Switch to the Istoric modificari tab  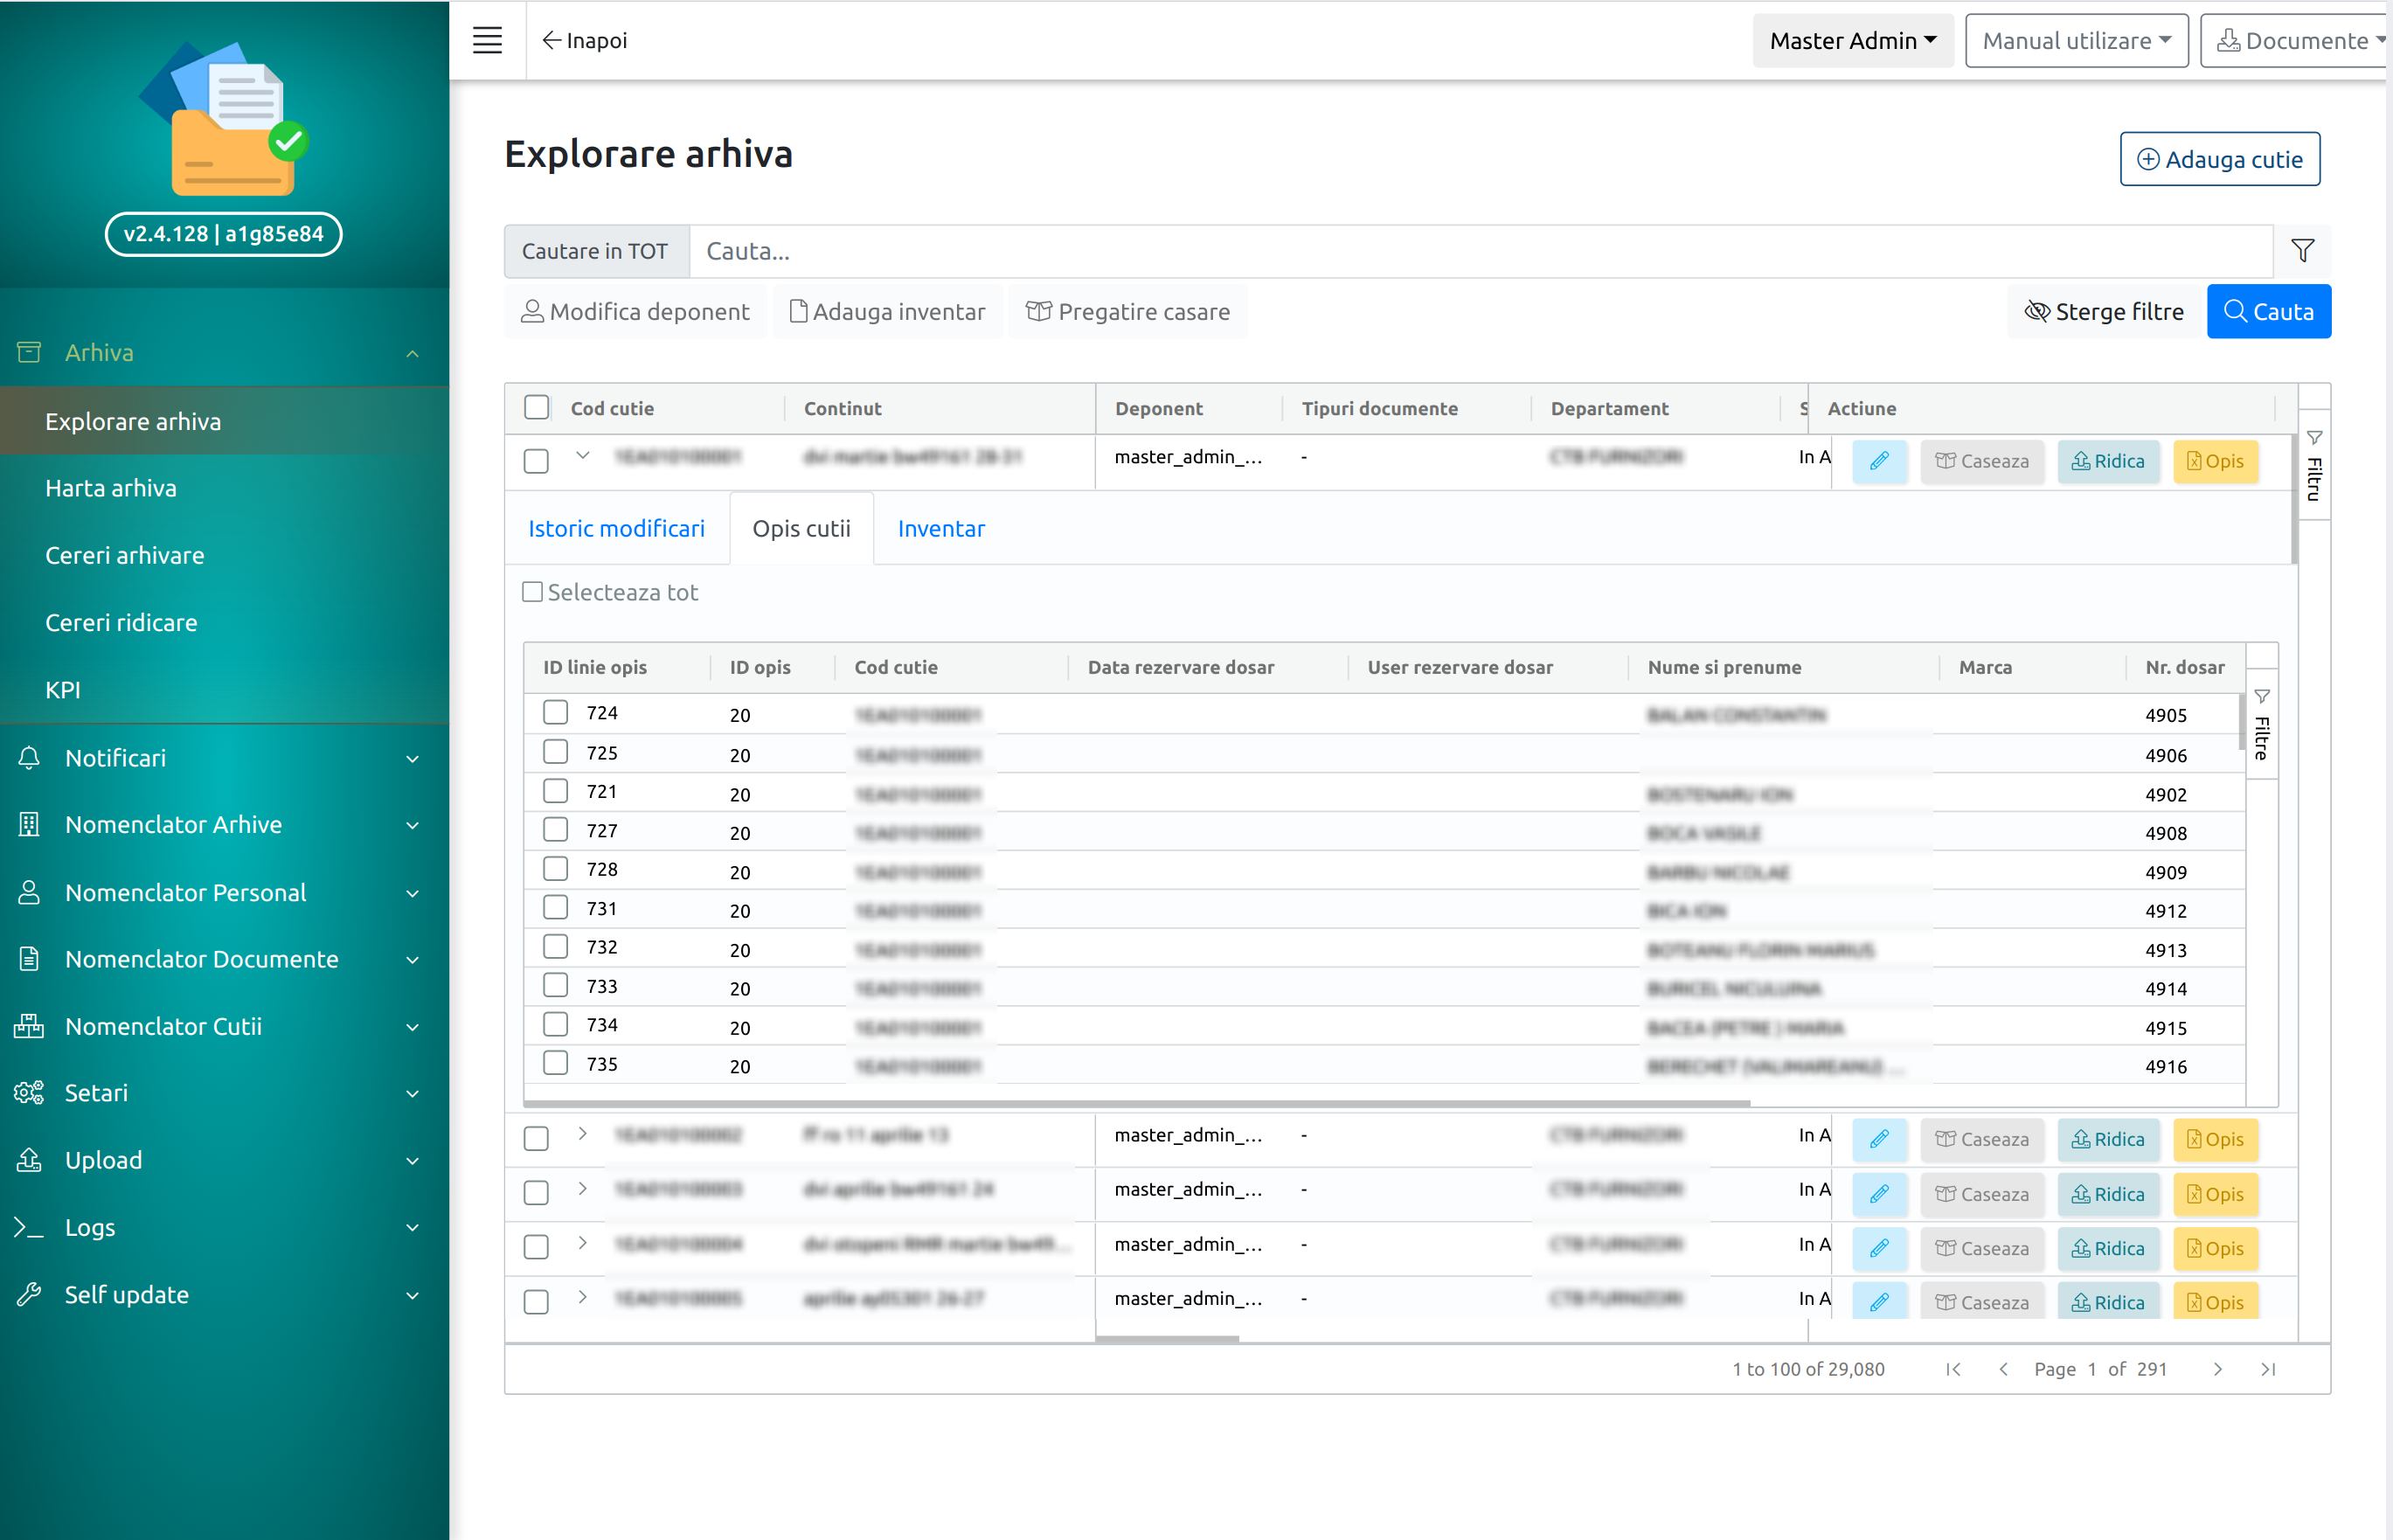click(616, 528)
